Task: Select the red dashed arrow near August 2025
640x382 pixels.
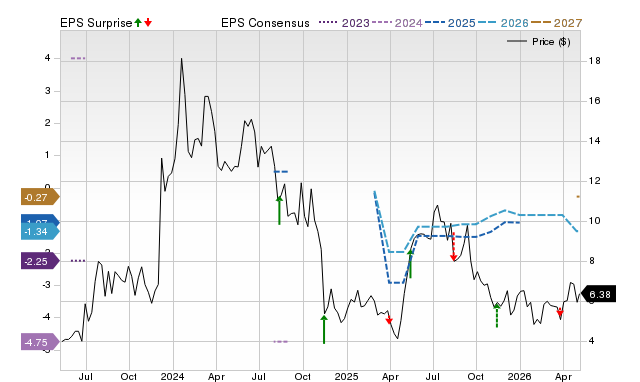Action: pyautogui.click(x=453, y=247)
